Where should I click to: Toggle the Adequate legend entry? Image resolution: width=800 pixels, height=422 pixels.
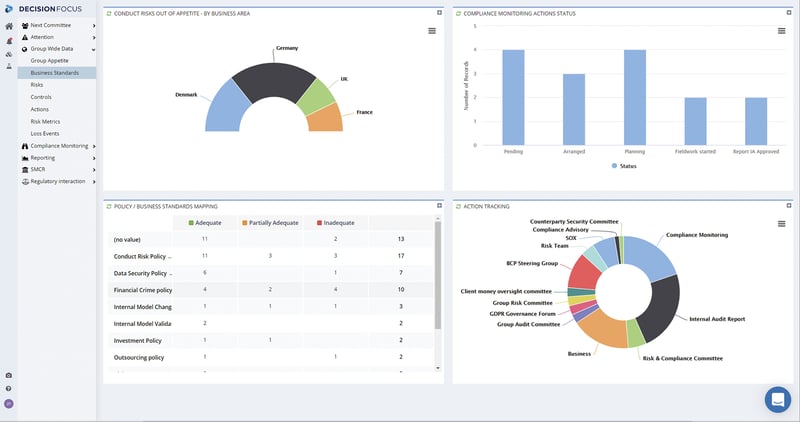tap(205, 223)
